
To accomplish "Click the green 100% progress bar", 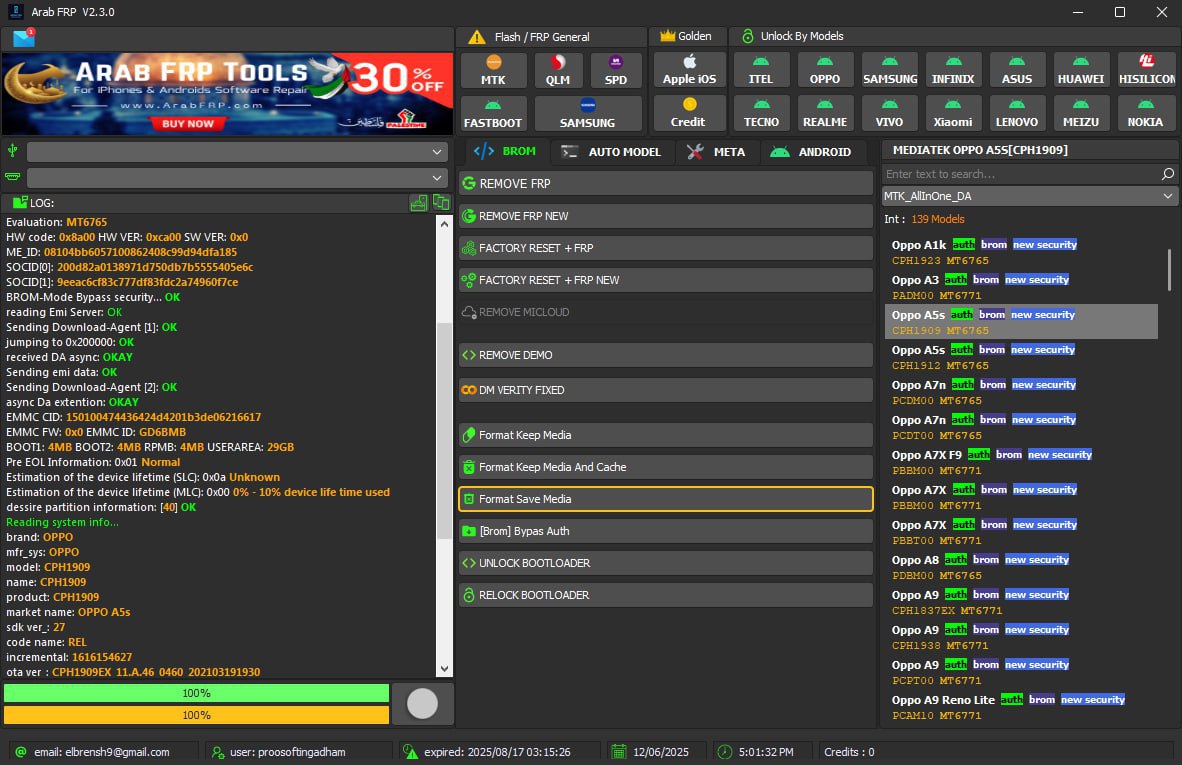I will click(x=197, y=693).
